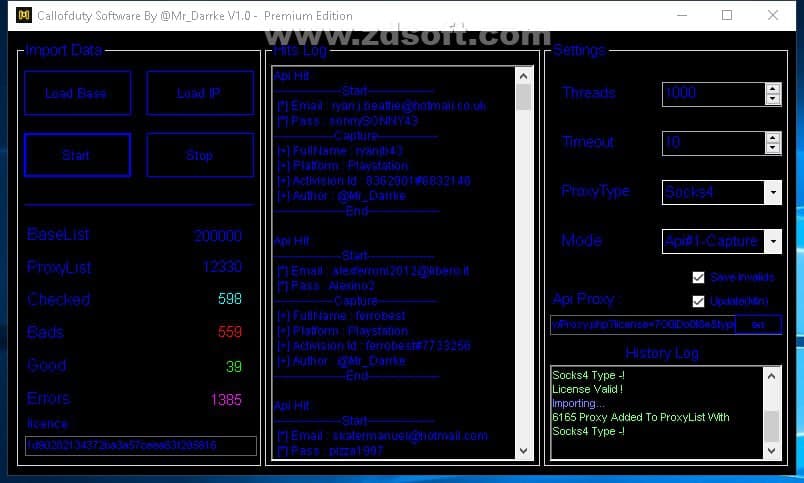The height and width of the screenshot is (483, 804).
Task: Click the Errors count 1385
Action: (226, 399)
